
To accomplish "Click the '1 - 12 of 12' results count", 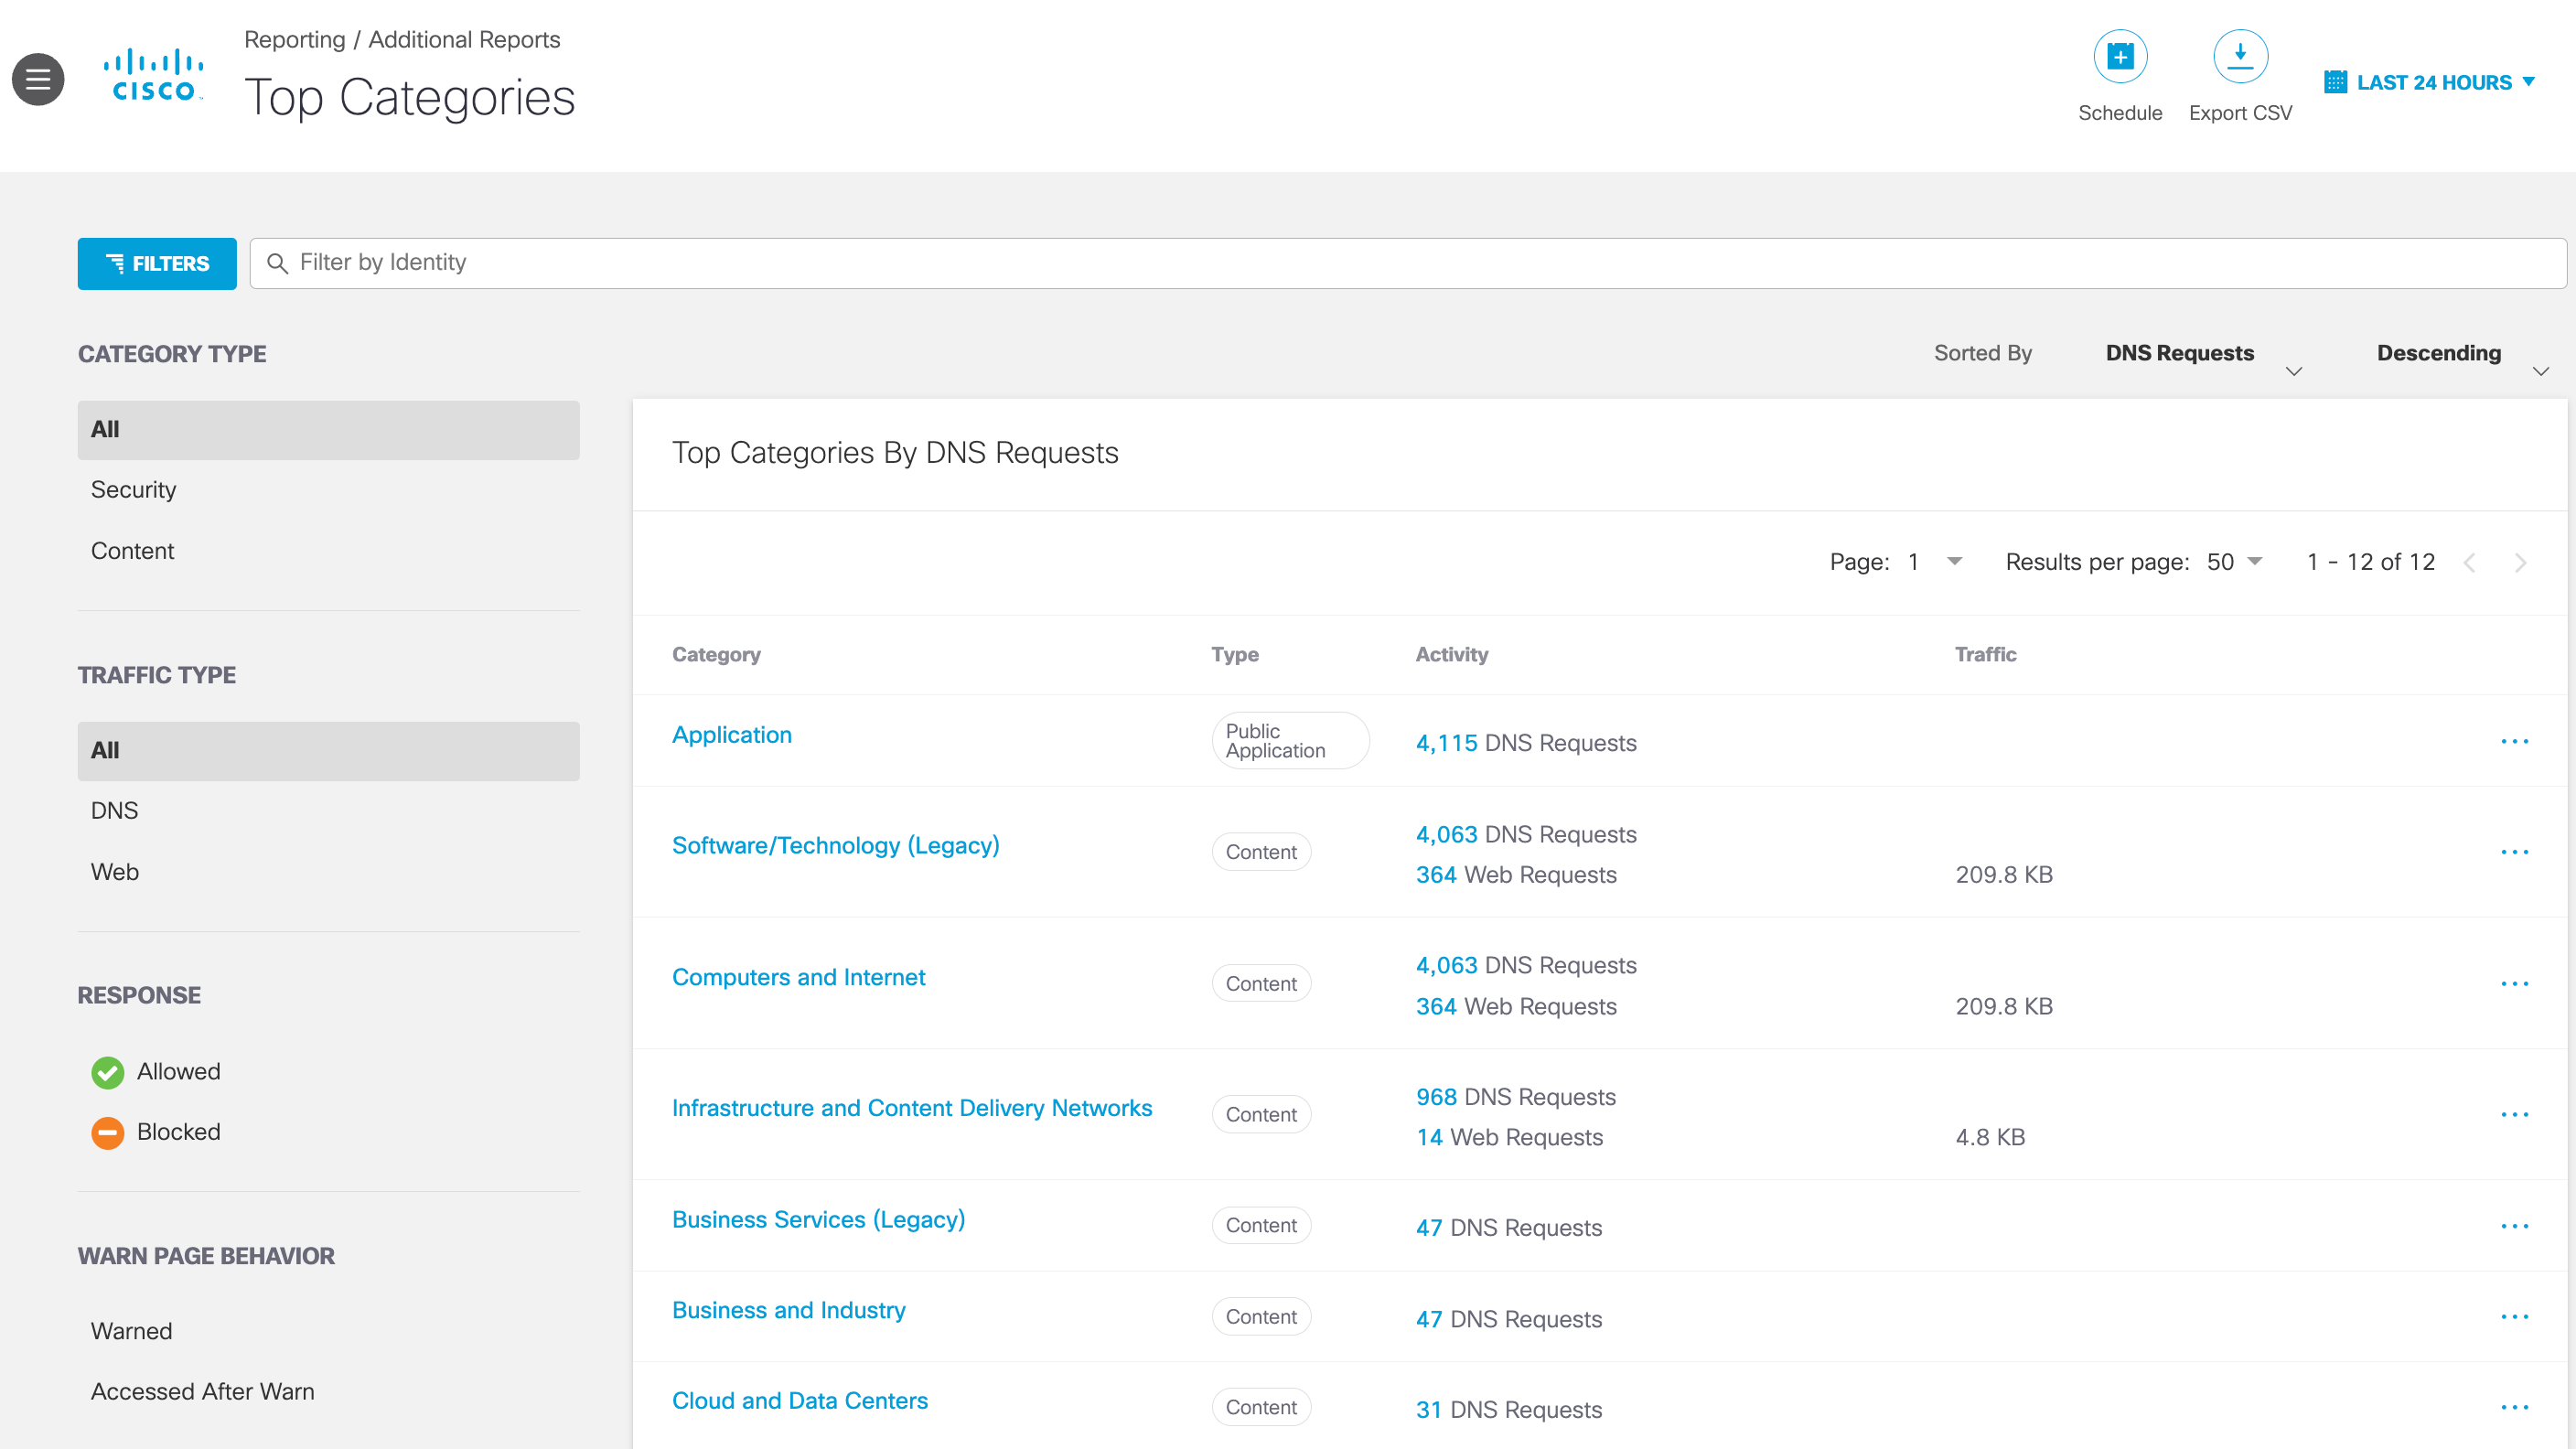I will tap(2369, 562).
